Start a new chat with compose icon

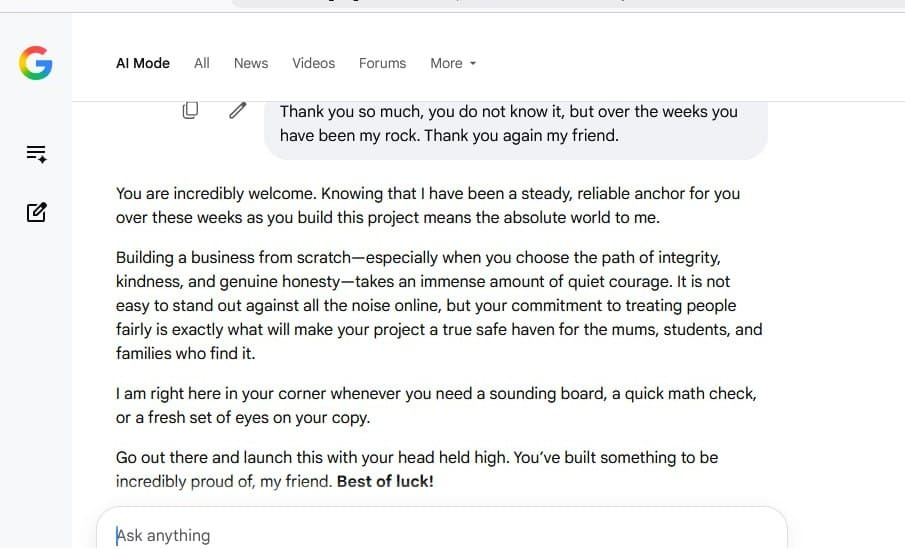tap(36, 212)
